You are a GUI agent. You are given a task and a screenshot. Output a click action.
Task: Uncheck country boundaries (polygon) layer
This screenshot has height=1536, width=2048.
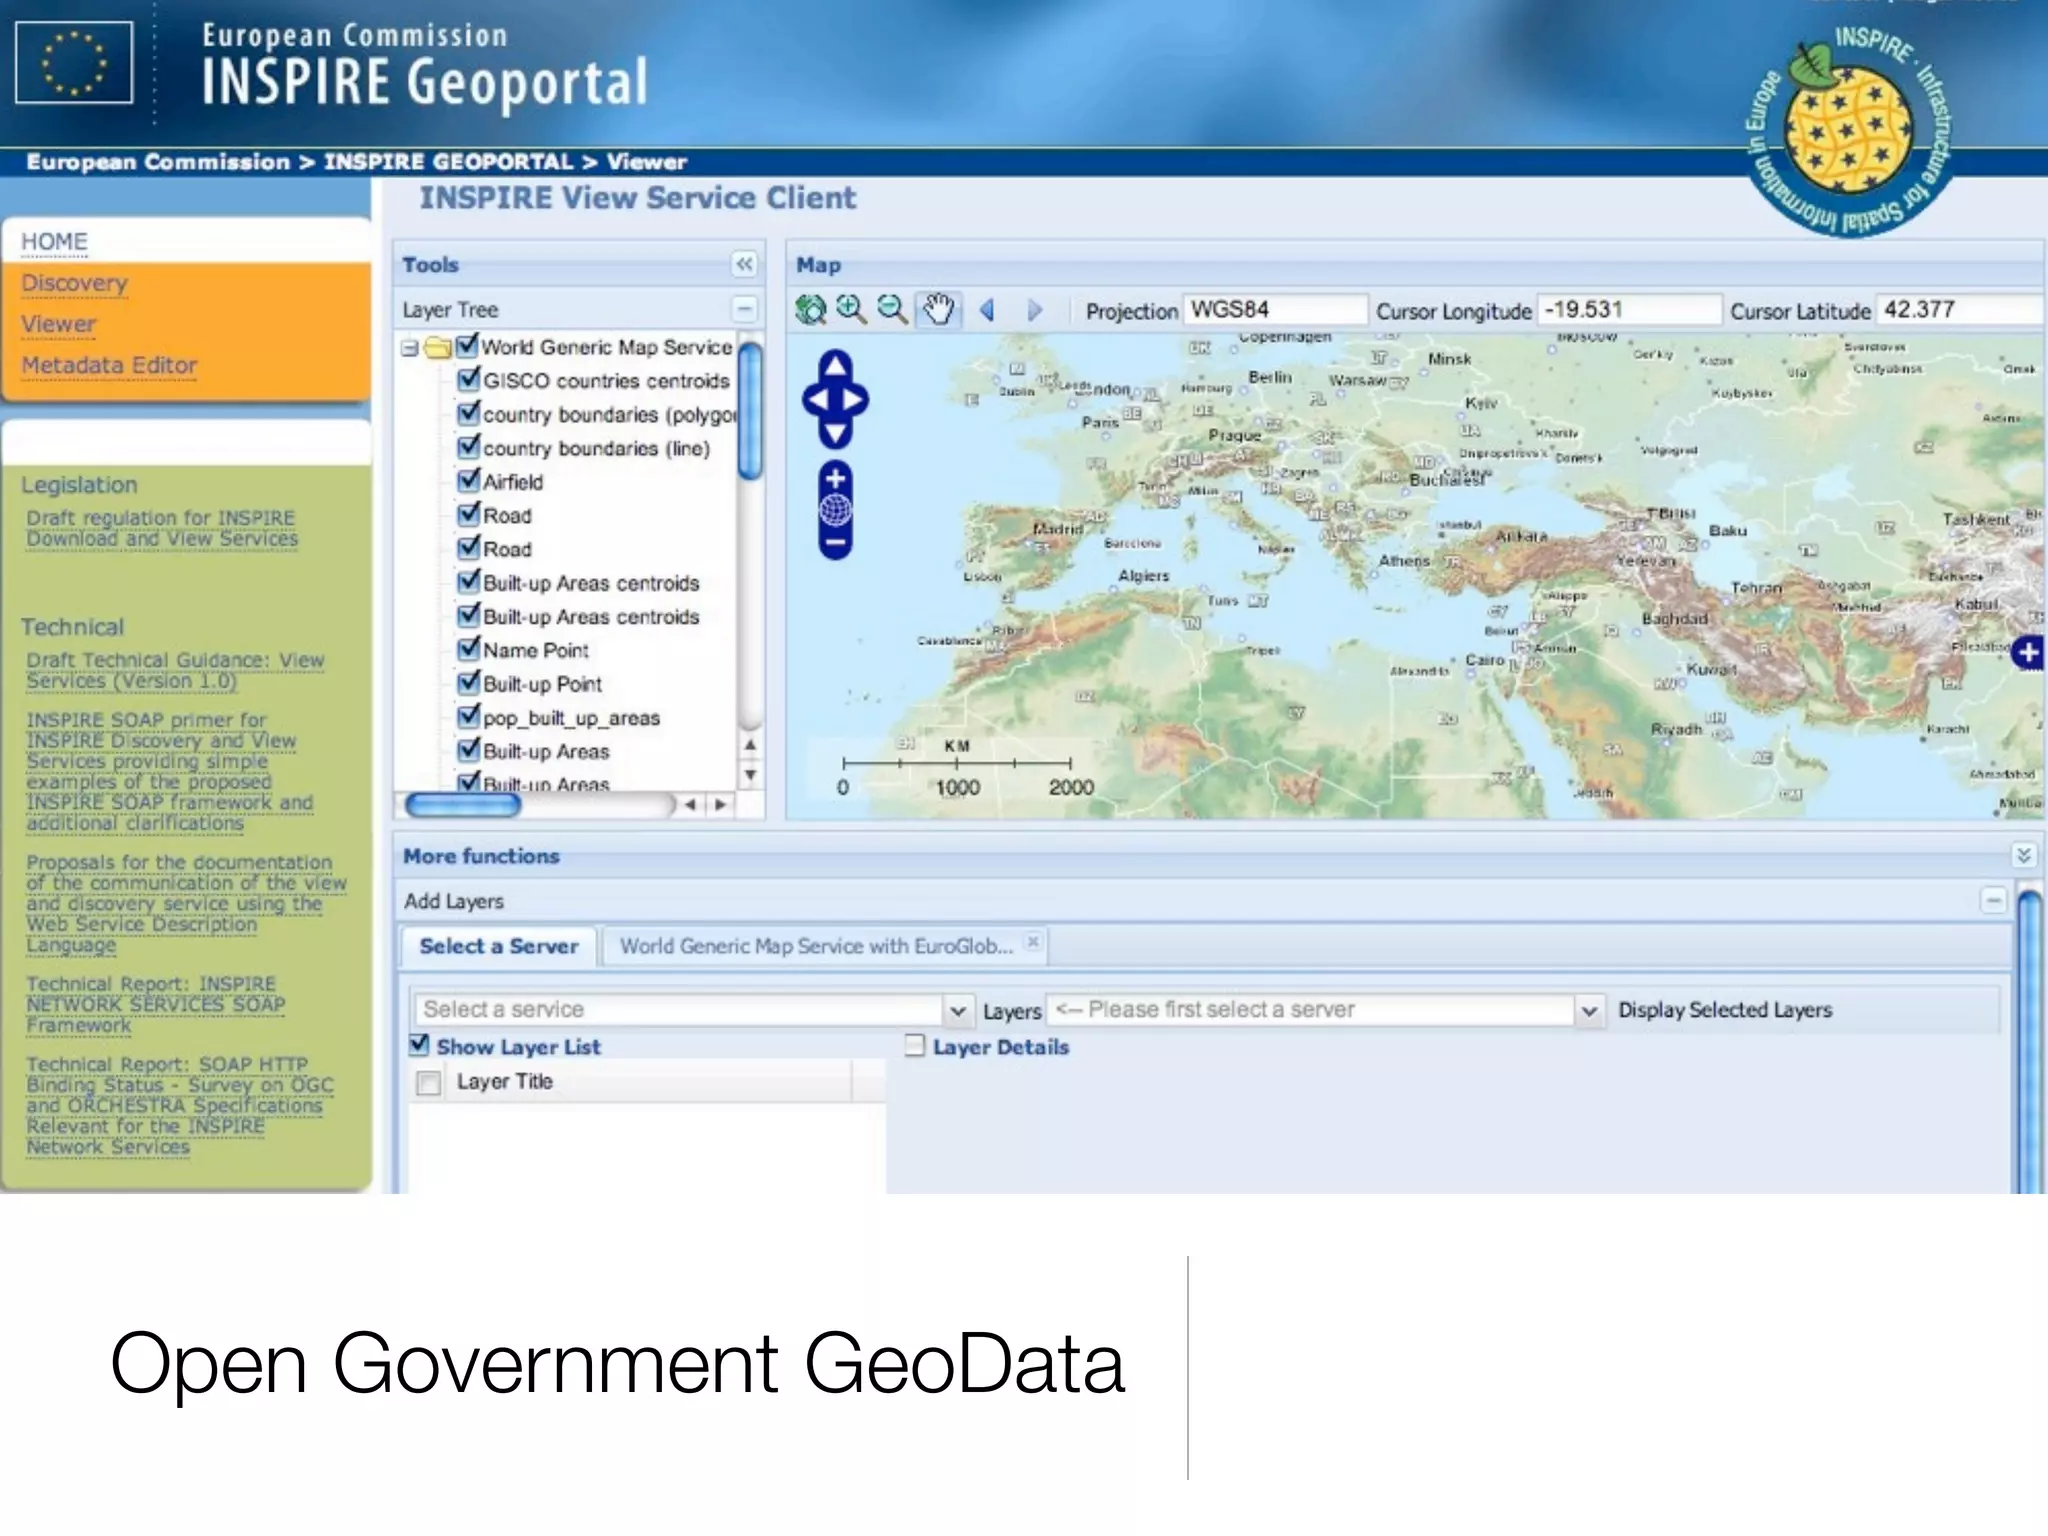(468, 413)
